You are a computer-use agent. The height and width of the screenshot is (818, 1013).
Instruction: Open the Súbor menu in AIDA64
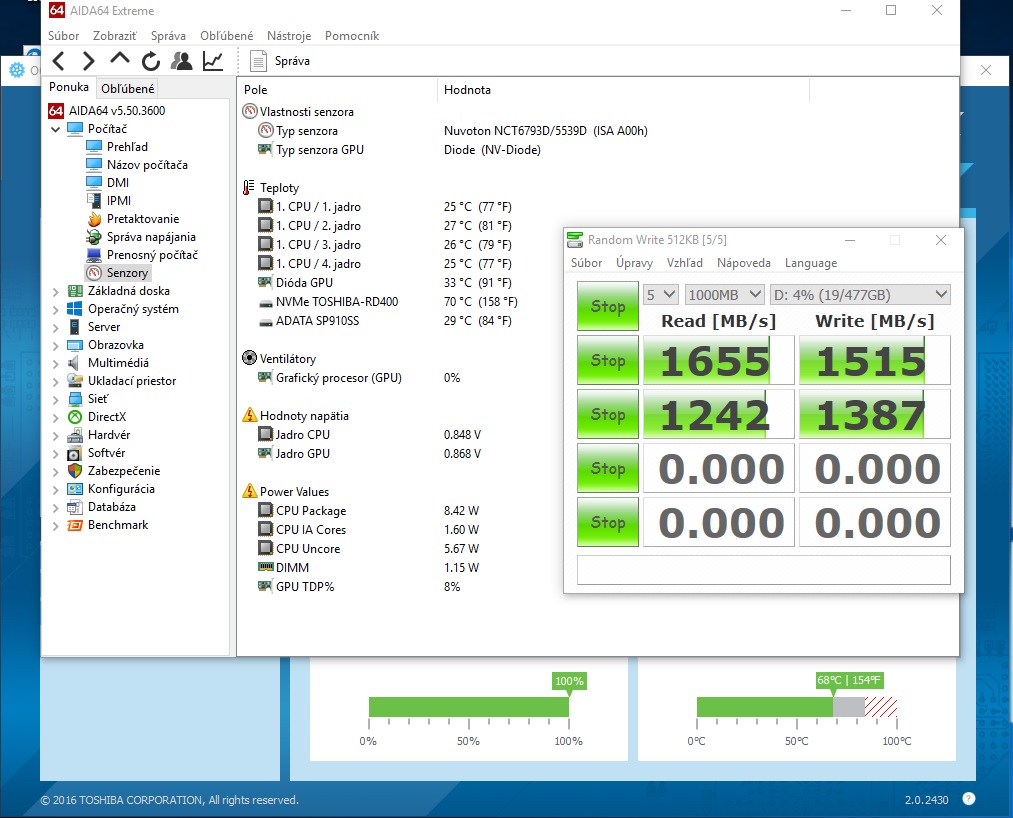click(x=63, y=36)
